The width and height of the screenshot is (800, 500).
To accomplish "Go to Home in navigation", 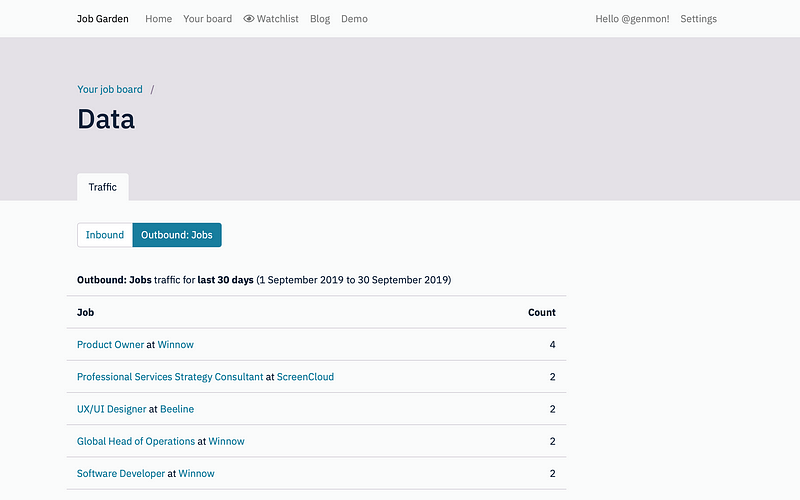I will [159, 19].
